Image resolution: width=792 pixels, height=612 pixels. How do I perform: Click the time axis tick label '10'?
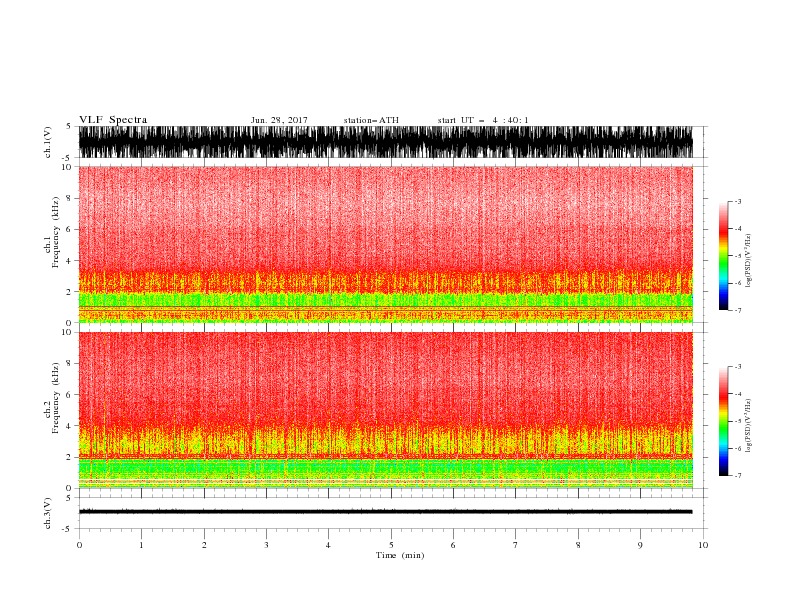click(703, 545)
